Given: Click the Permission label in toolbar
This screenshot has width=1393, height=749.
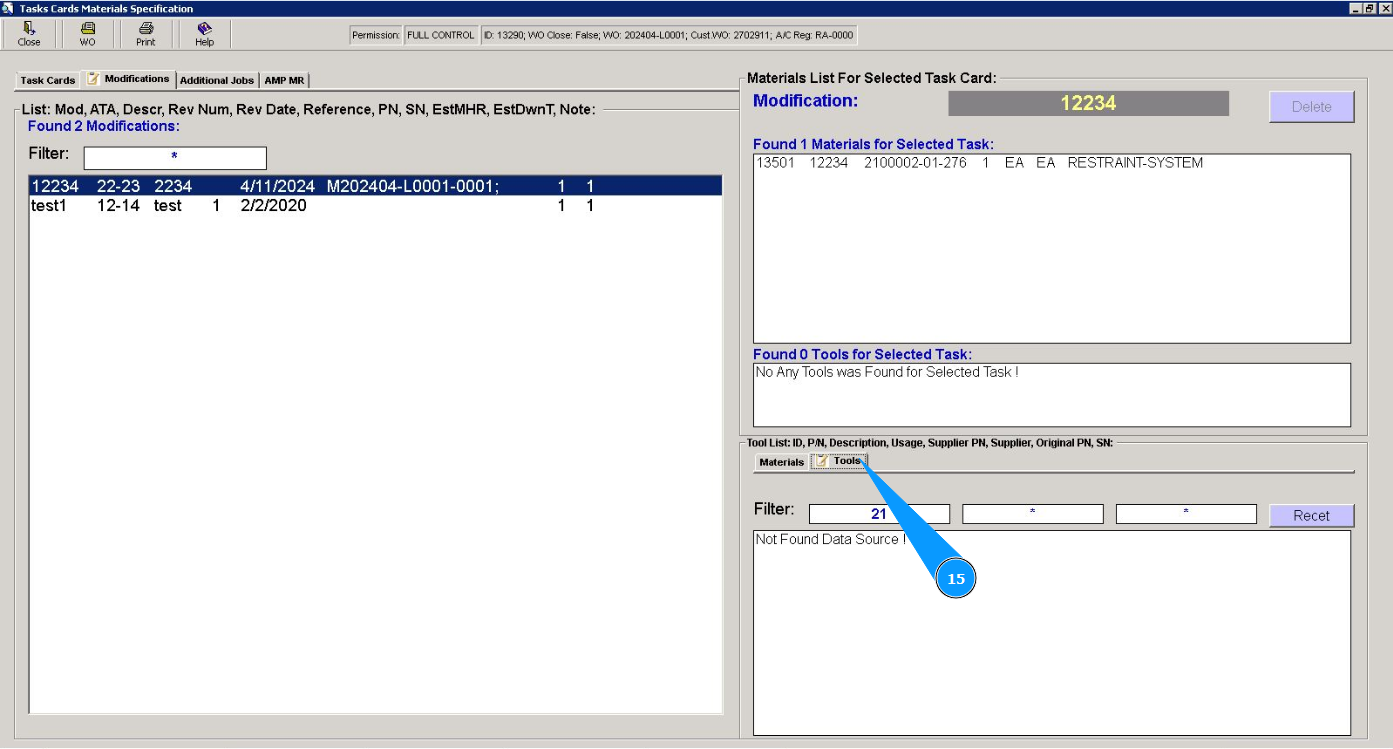Looking at the screenshot, I should [376, 35].
